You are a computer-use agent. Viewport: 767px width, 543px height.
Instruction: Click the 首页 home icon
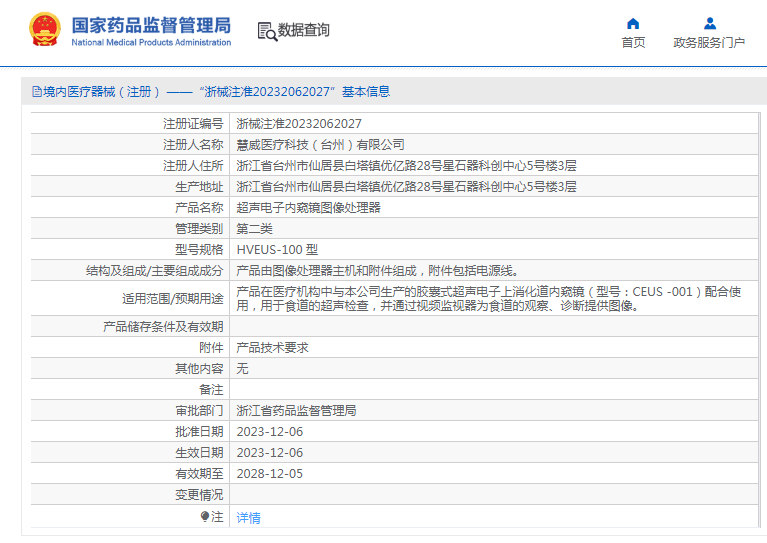click(x=633, y=23)
